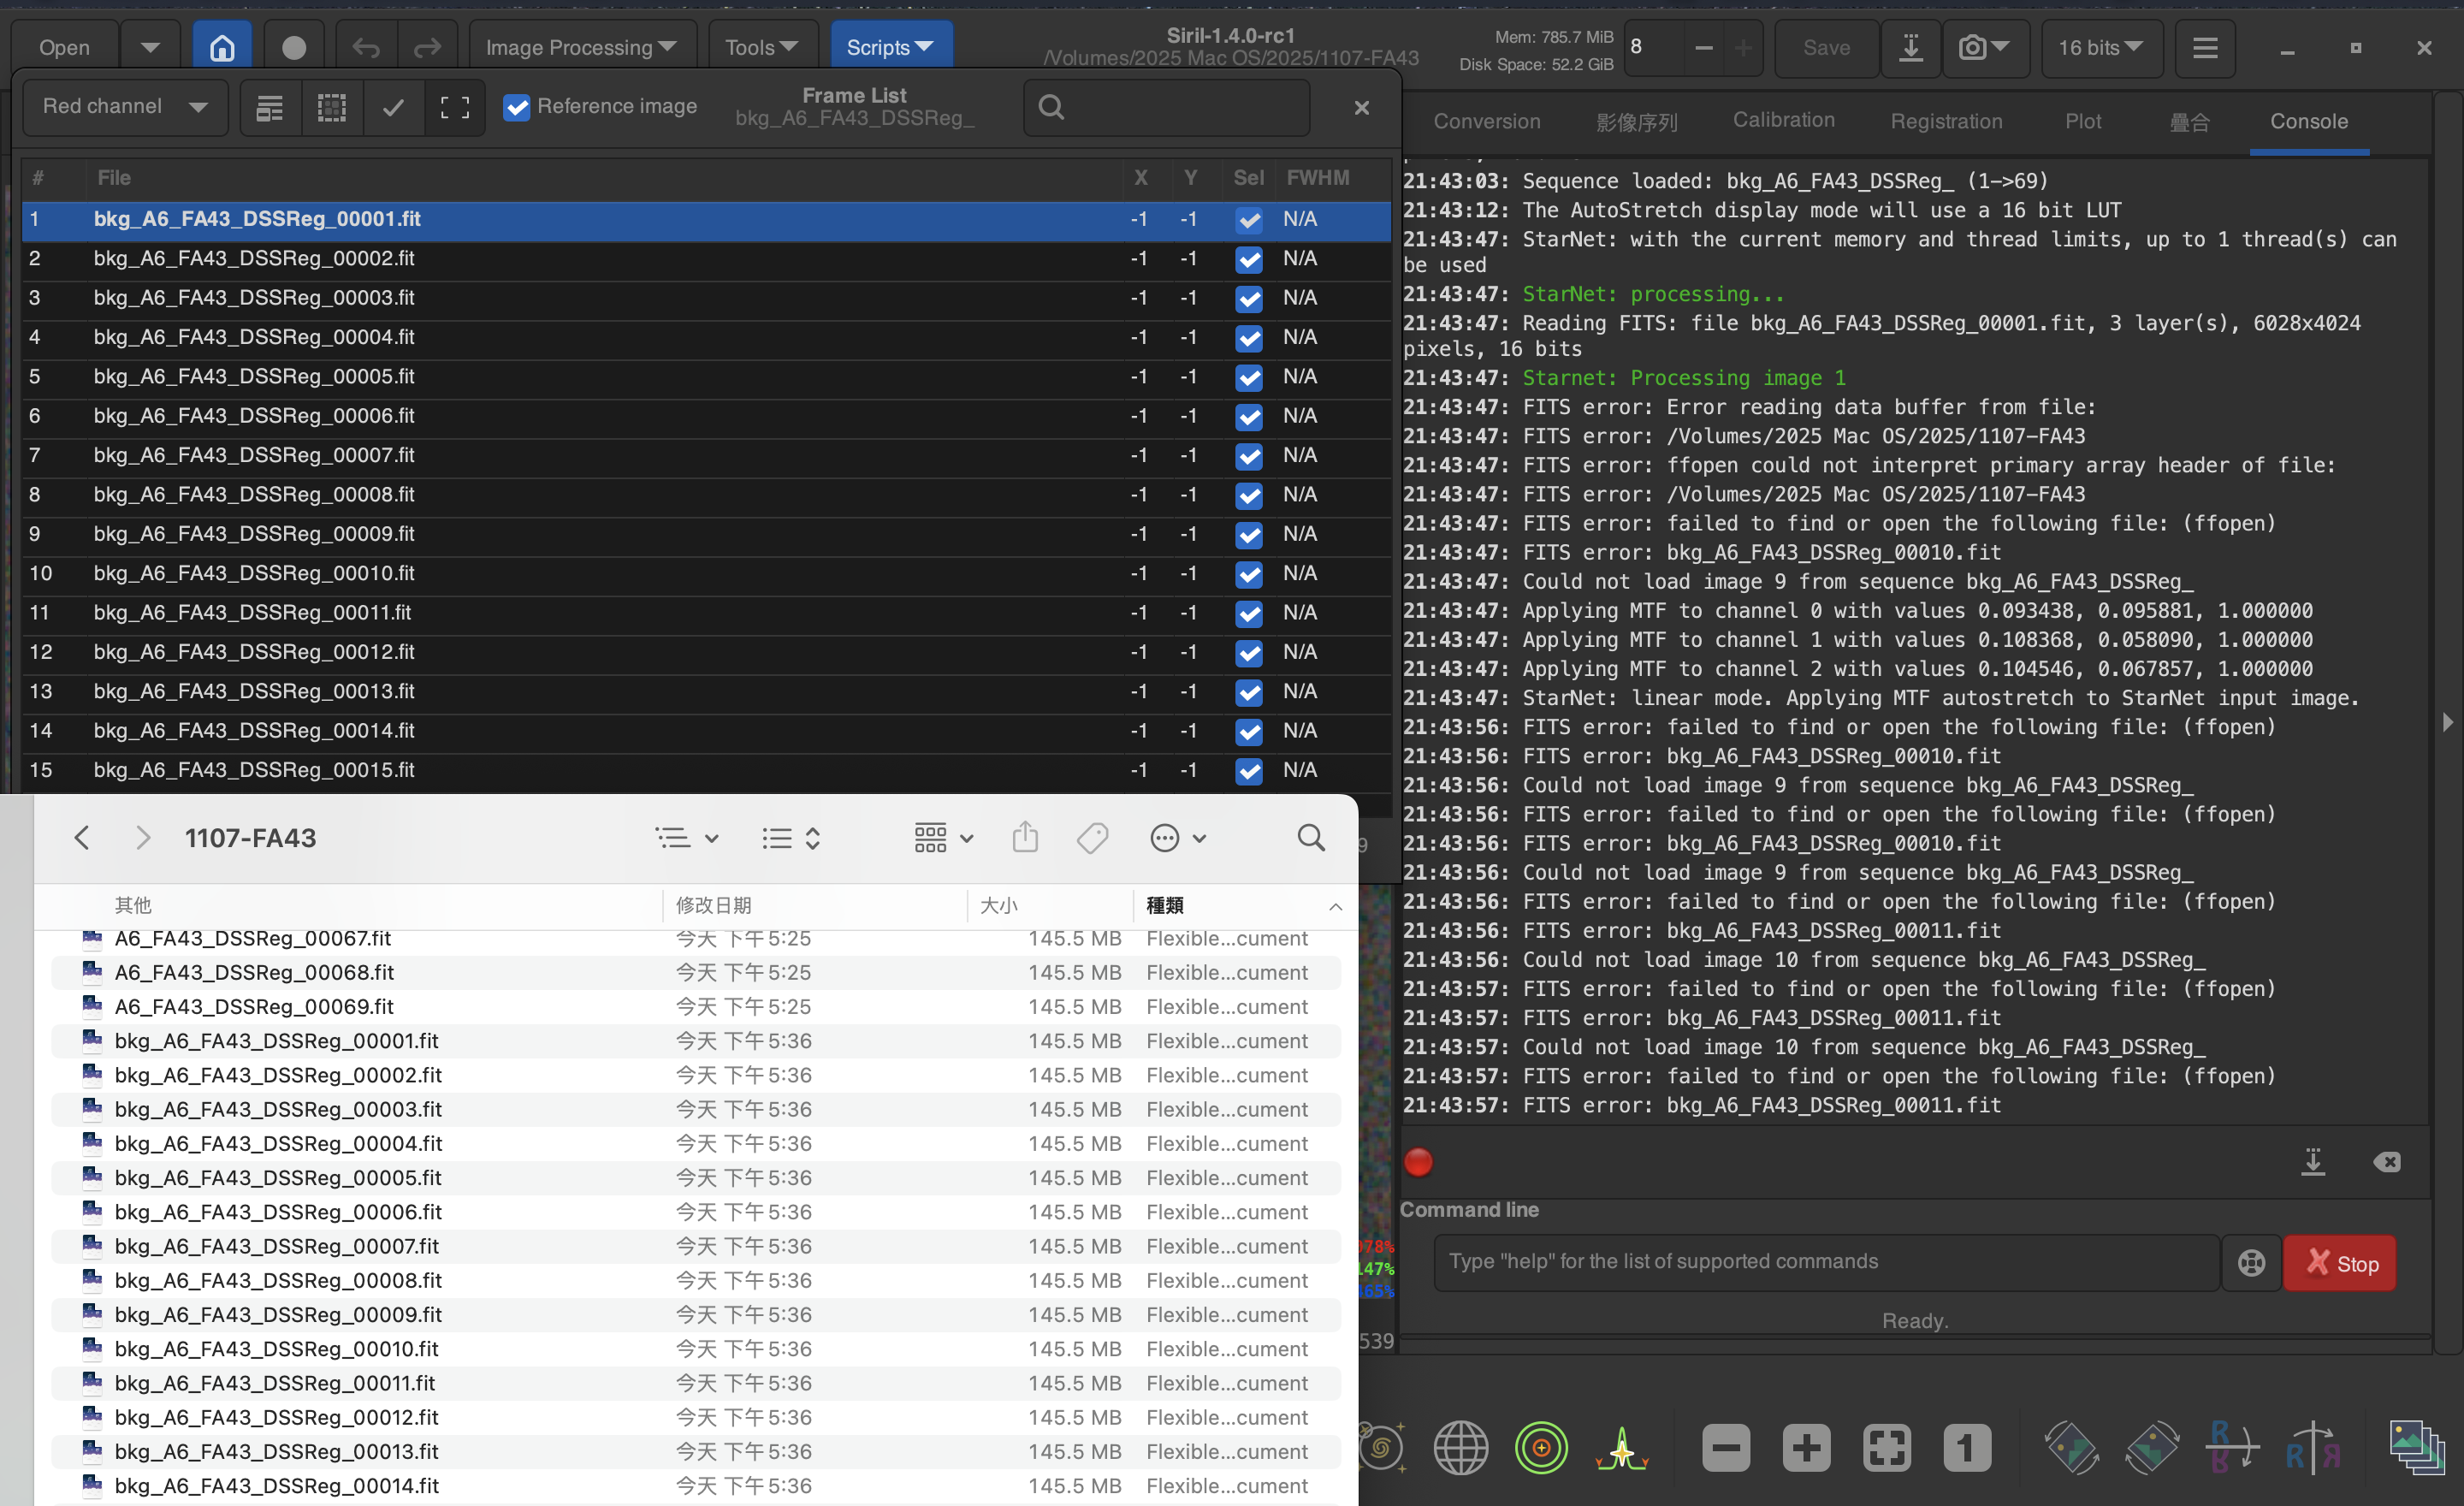Click the undo arrow icon
The image size is (2464, 1506).
point(366,47)
